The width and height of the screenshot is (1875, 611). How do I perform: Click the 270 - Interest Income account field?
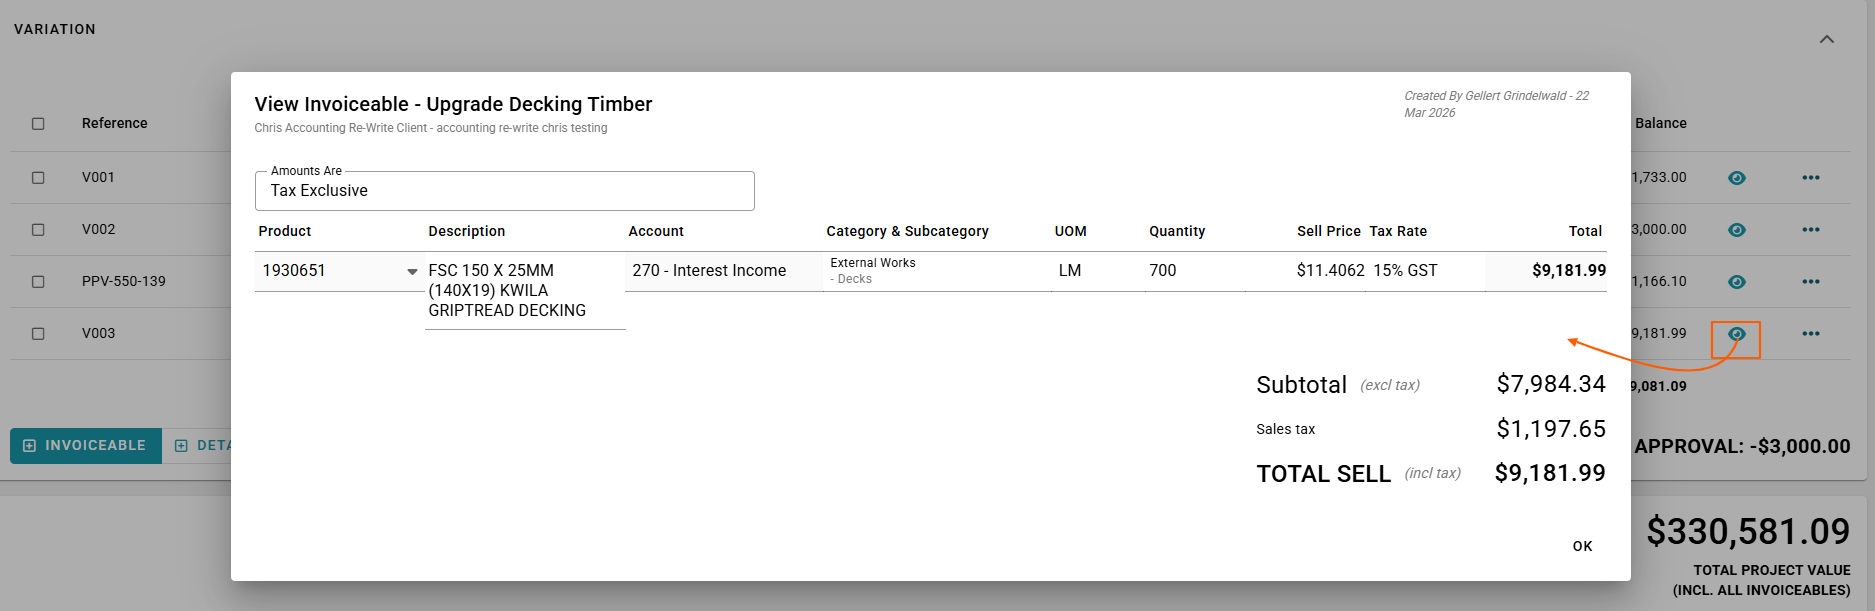(722, 271)
